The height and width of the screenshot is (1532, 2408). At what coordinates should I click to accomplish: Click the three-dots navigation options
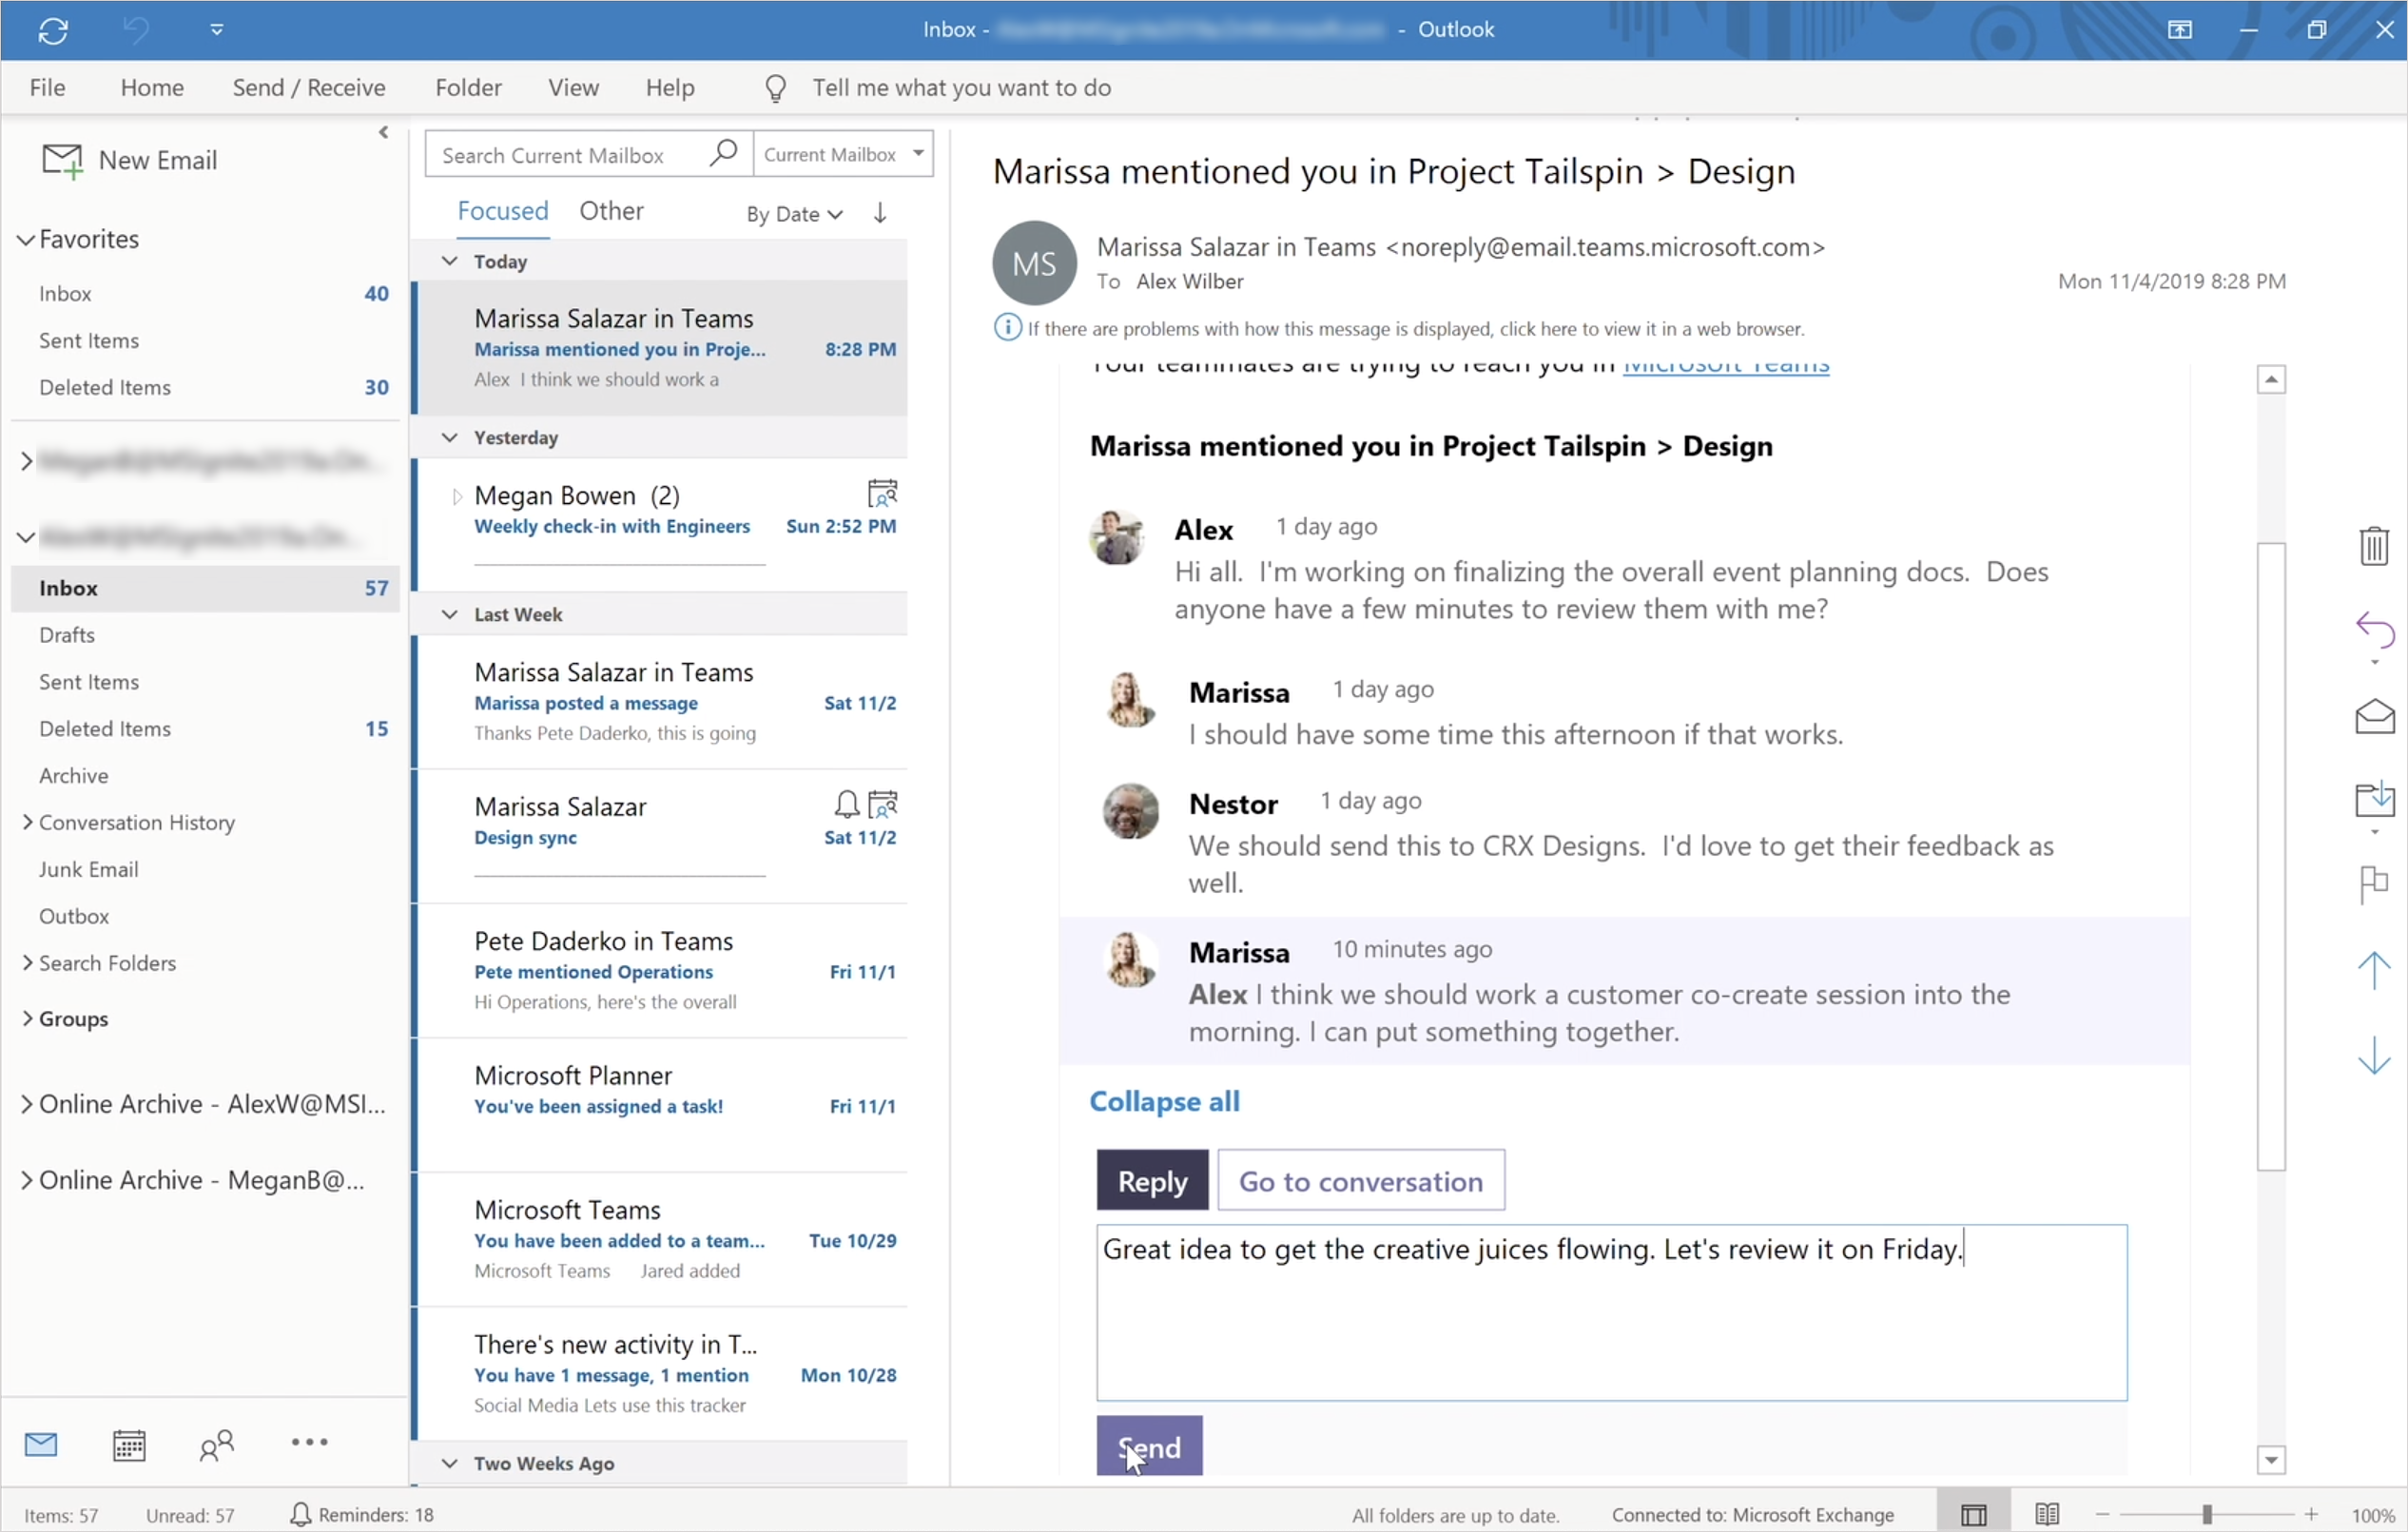[309, 1442]
